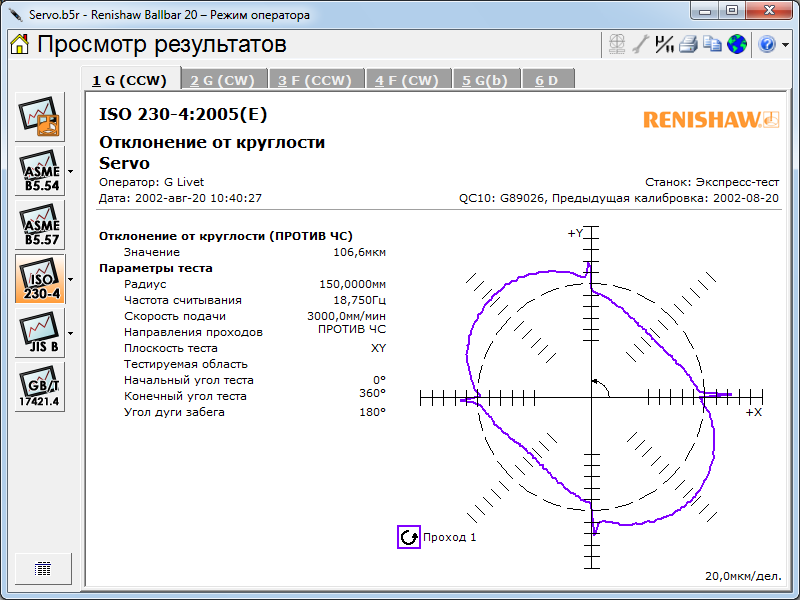Click the Угол дуги забега row
Screen dimensions: 800x600
click(255, 412)
